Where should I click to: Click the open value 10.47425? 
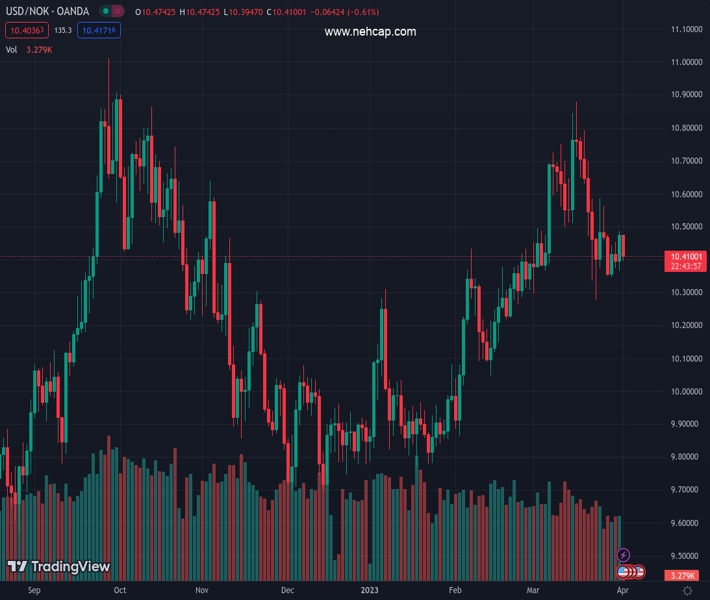point(158,12)
